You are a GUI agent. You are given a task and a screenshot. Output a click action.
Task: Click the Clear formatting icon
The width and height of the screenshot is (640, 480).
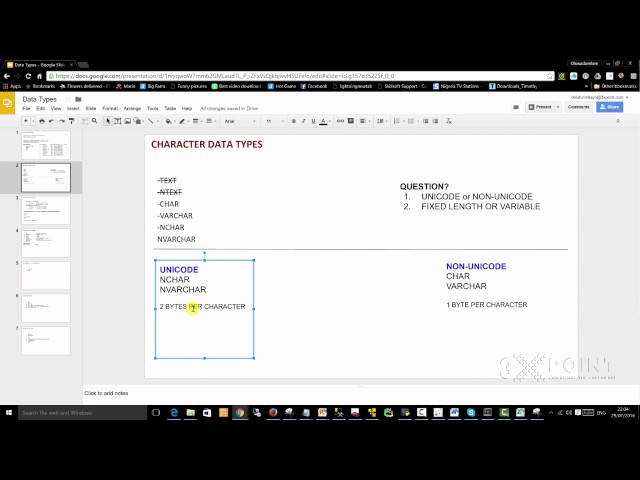tap(449, 121)
